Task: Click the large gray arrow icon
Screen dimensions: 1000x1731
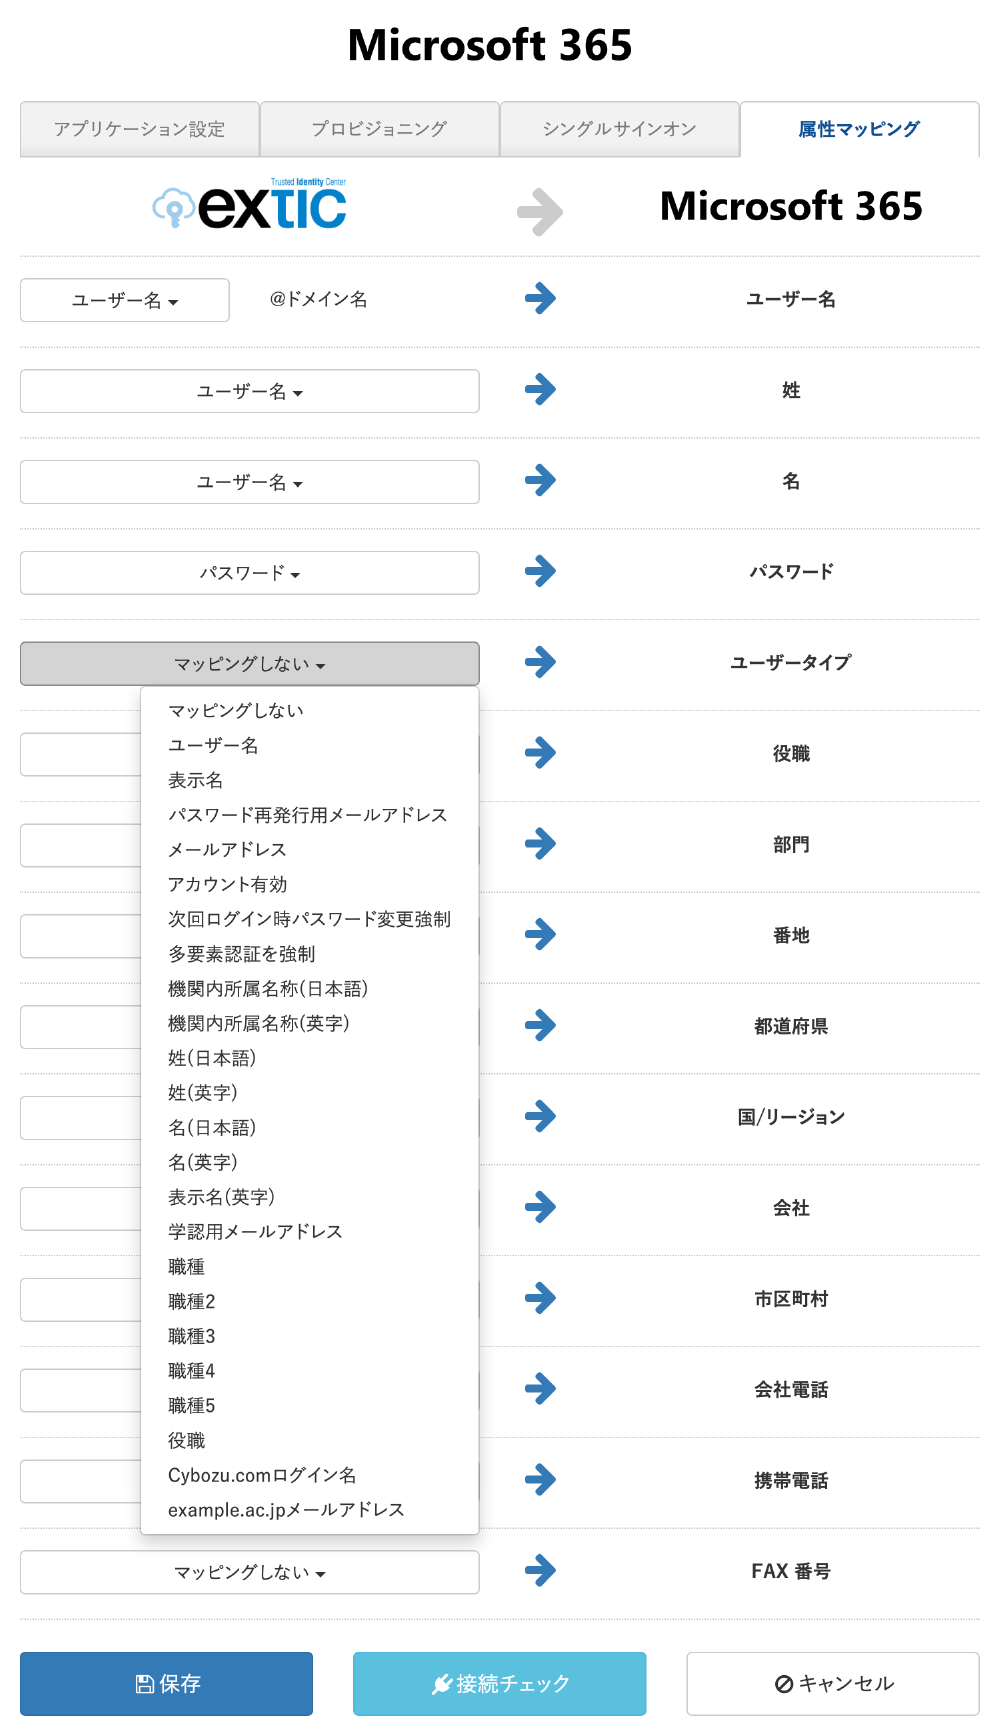Action: pos(540,211)
